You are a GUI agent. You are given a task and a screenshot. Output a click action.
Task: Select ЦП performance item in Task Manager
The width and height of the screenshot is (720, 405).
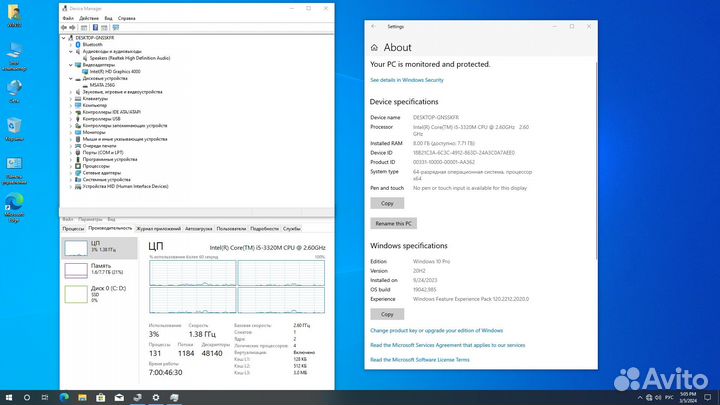click(99, 248)
